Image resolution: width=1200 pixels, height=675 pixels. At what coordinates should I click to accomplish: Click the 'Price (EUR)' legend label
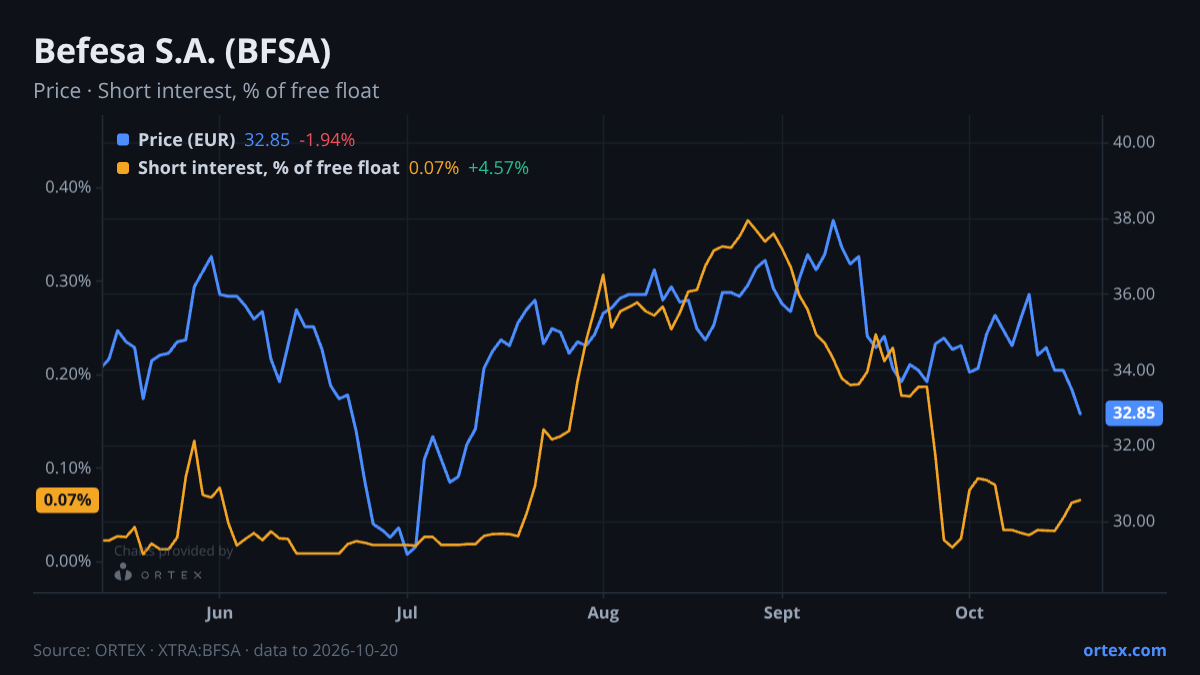[x=186, y=140]
